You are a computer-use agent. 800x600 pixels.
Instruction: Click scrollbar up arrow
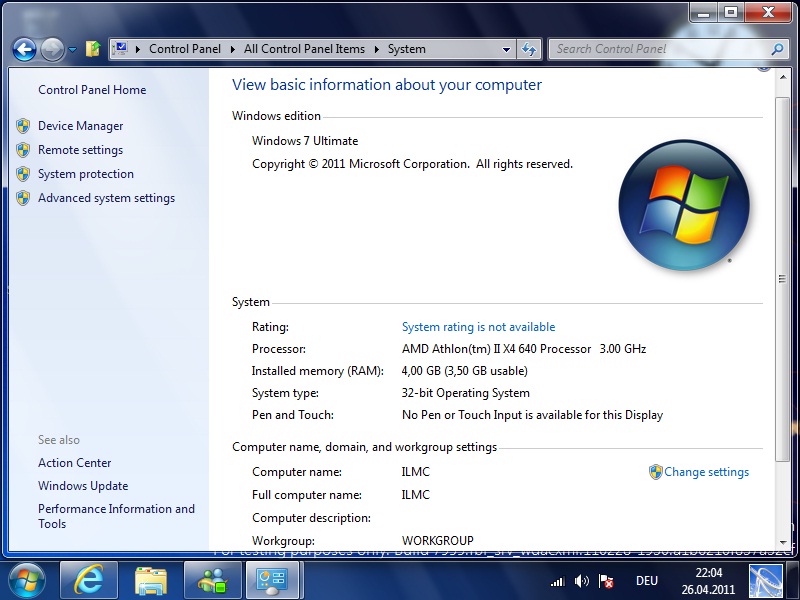click(x=783, y=77)
